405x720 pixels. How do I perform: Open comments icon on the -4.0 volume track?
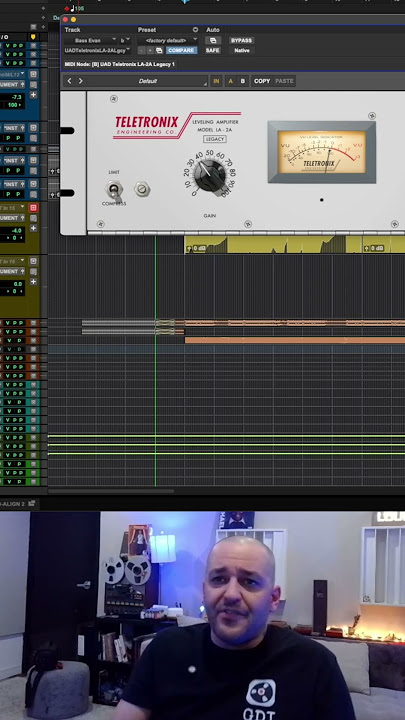[33, 218]
